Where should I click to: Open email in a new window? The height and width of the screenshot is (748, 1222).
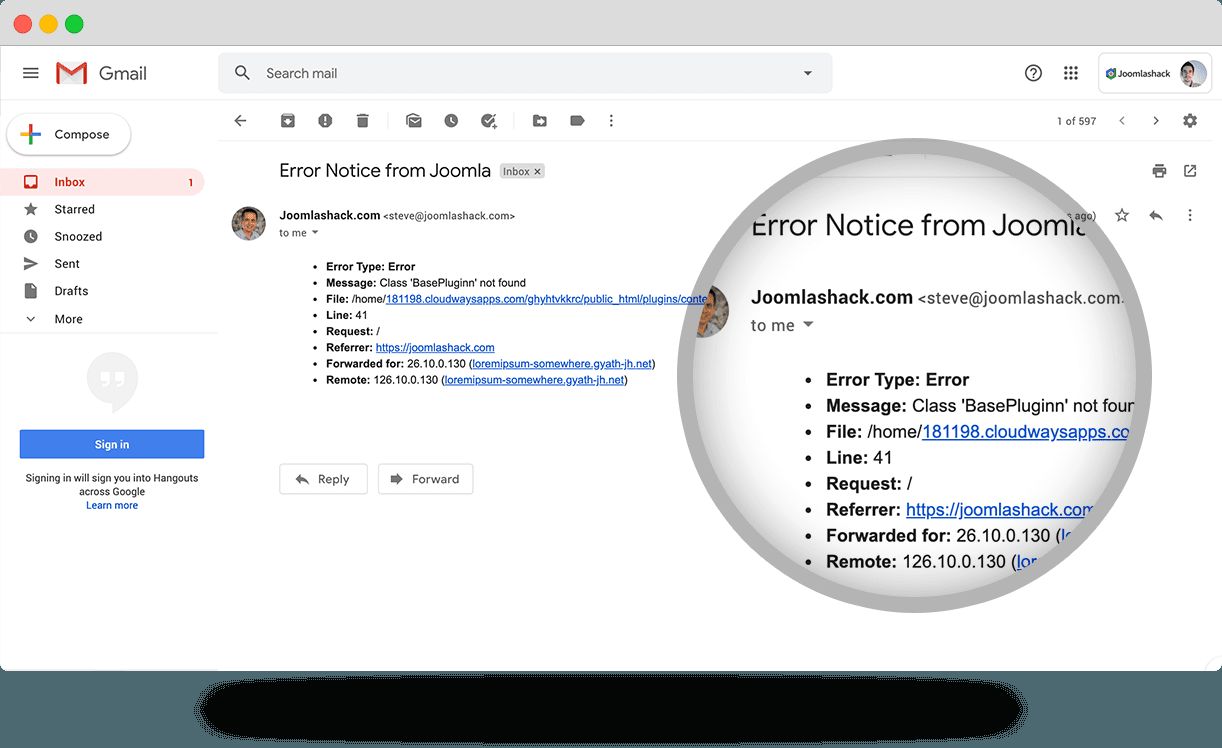pos(1190,171)
